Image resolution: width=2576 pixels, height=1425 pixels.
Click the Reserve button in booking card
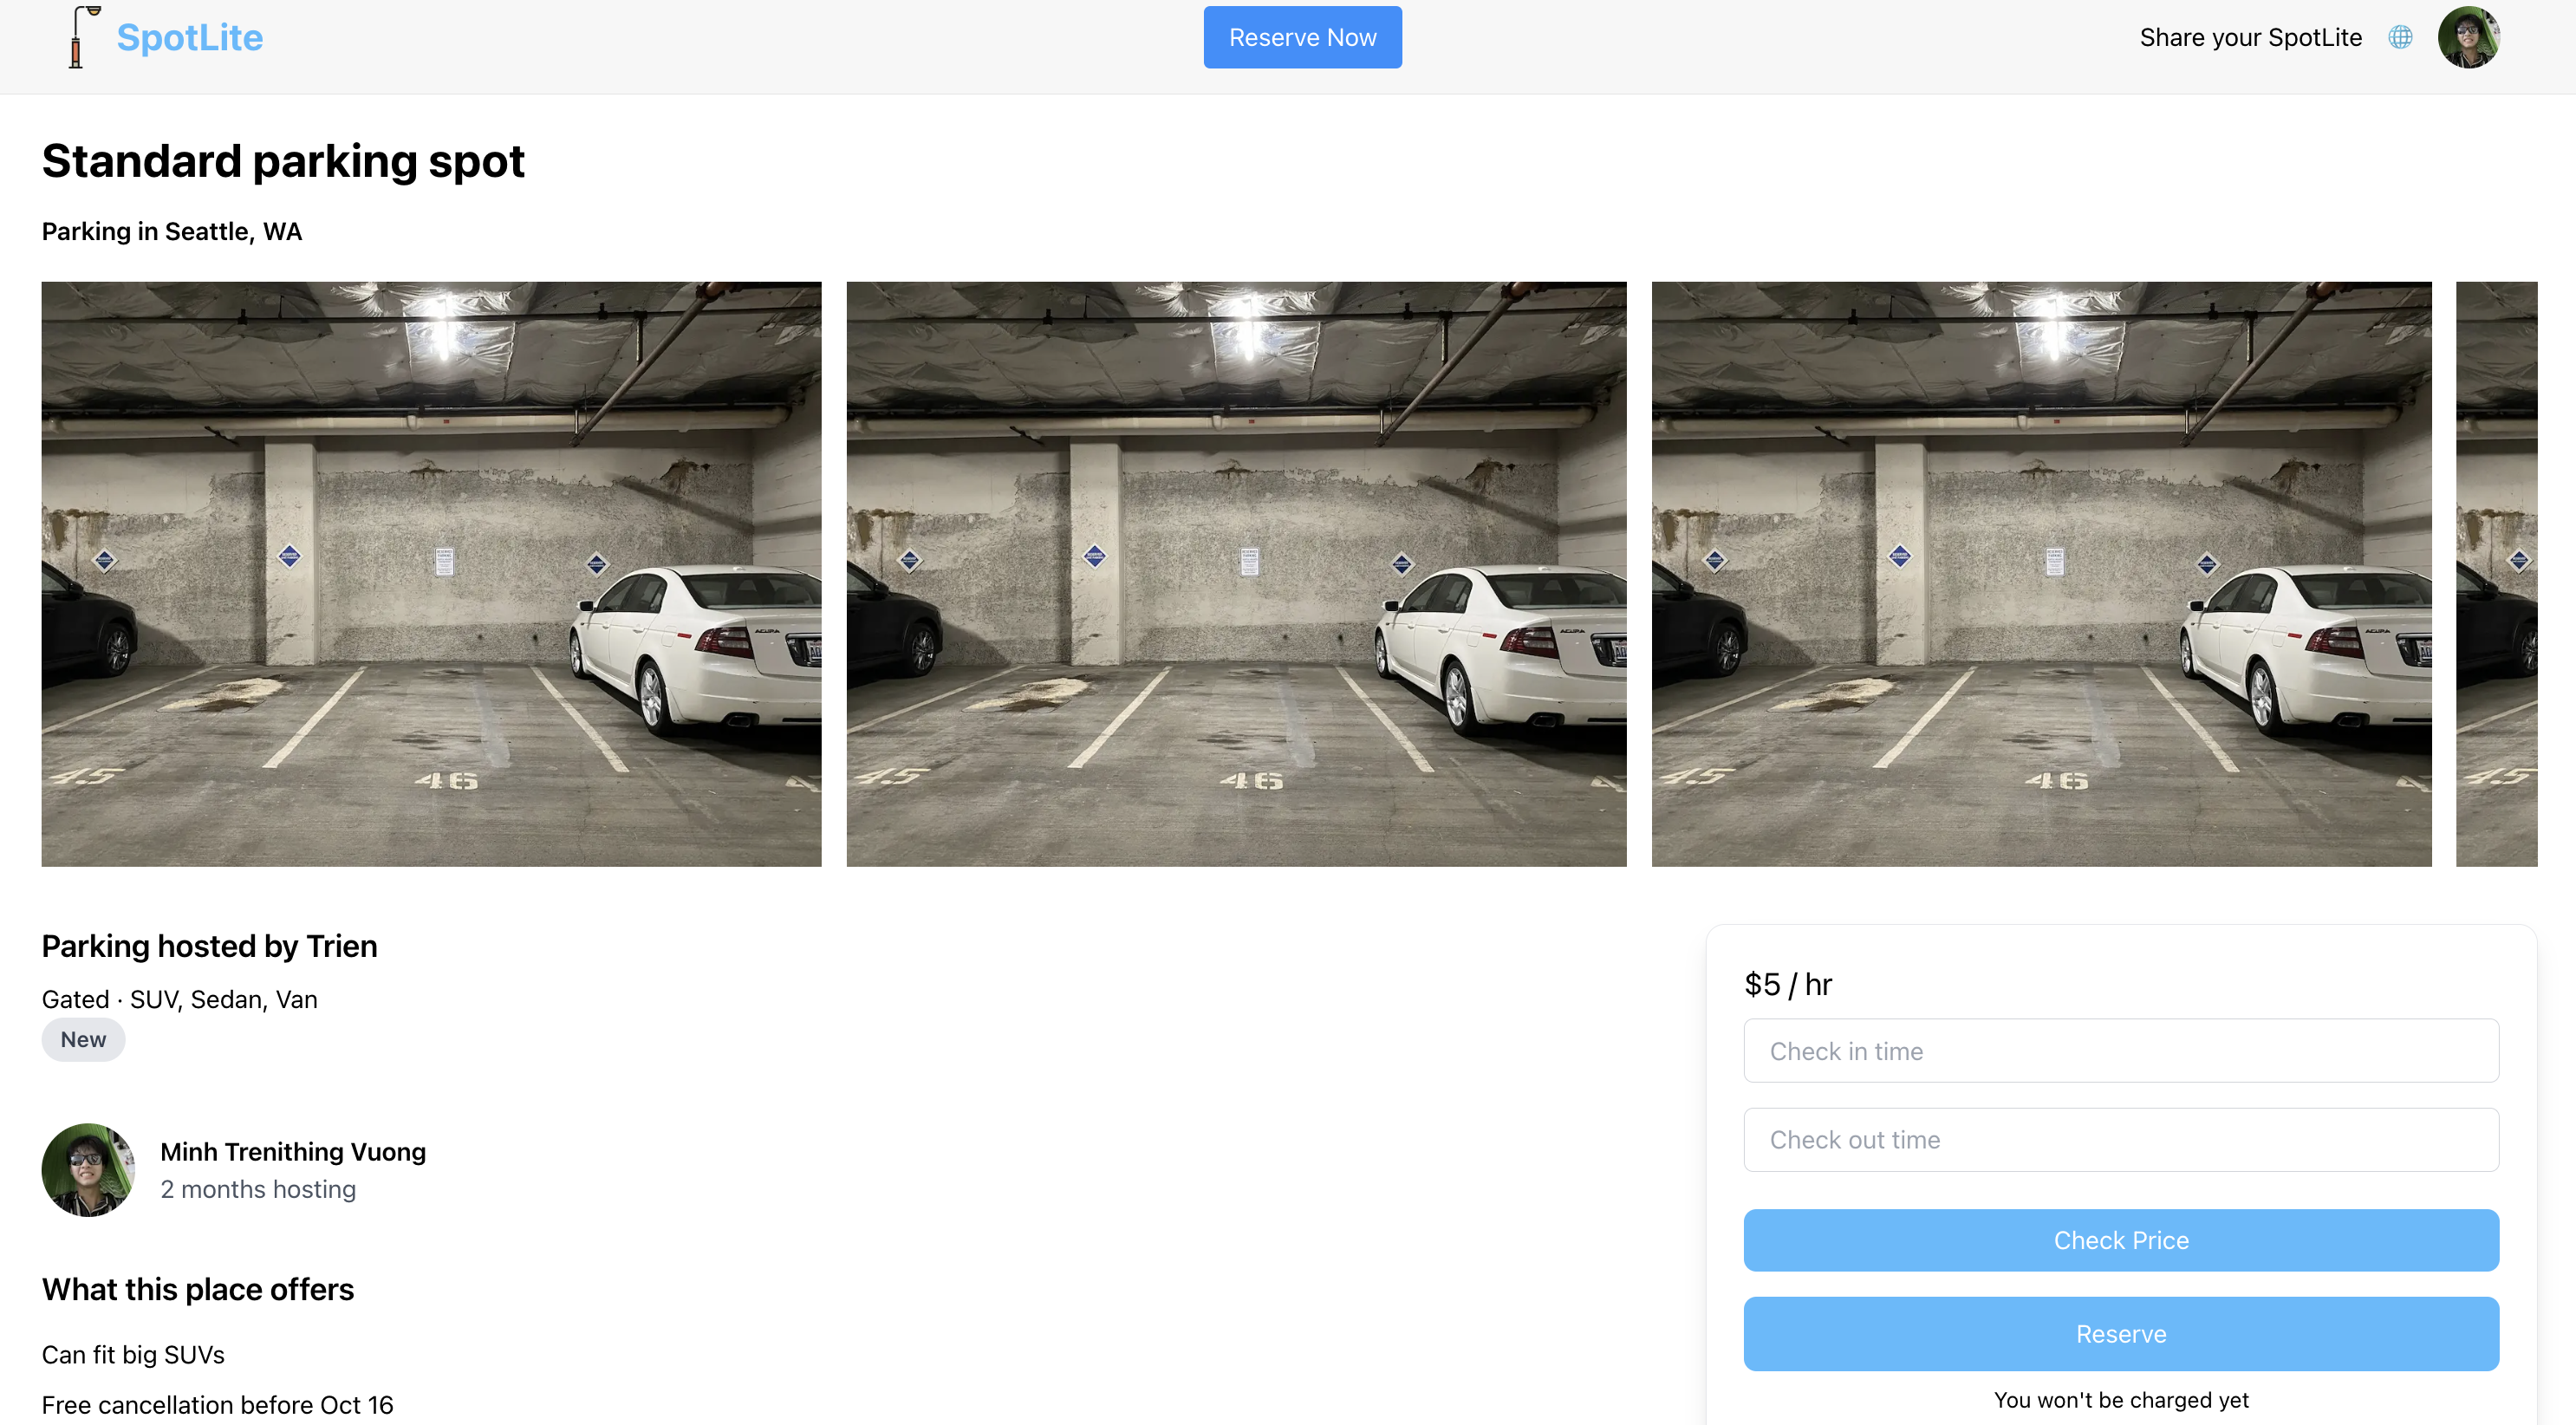[x=2120, y=1333]
